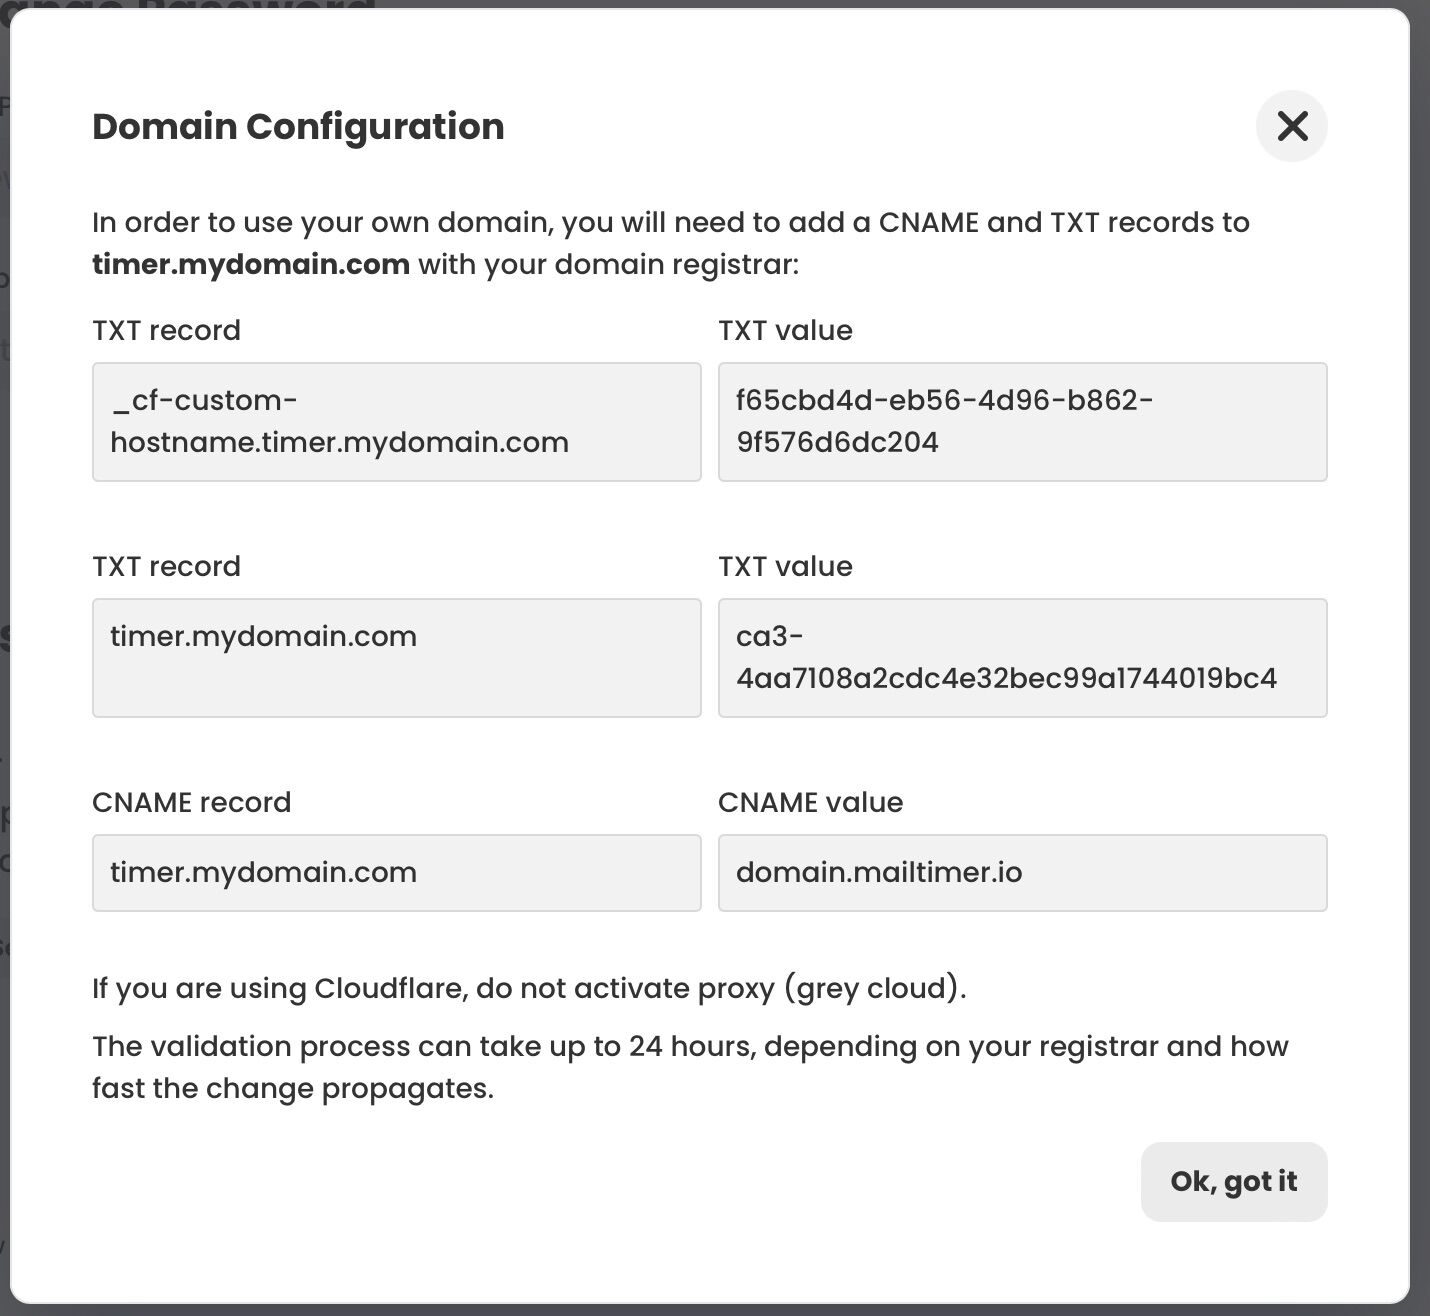Click the TXT value label above f65cbd4d
The image size is (1430, 1316).
click(785, 330)
